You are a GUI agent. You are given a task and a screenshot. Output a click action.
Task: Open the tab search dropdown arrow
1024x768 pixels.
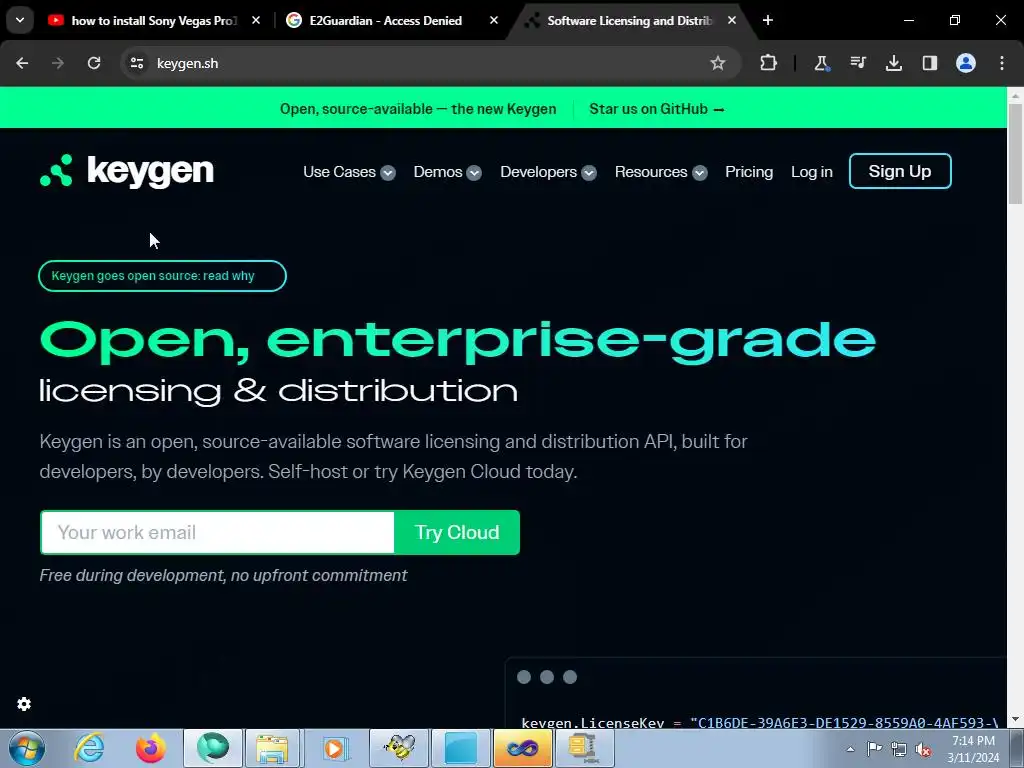click(20, 20)
